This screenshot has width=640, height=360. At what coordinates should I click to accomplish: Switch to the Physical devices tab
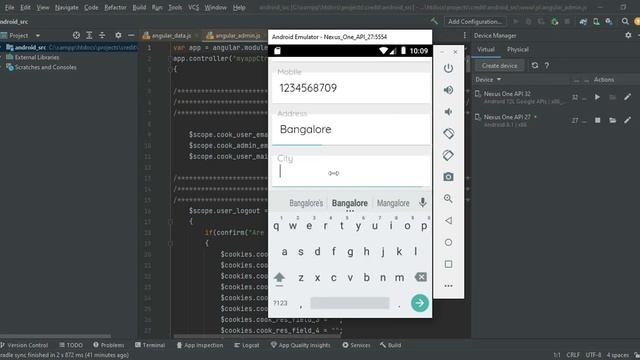pos(518,49)
